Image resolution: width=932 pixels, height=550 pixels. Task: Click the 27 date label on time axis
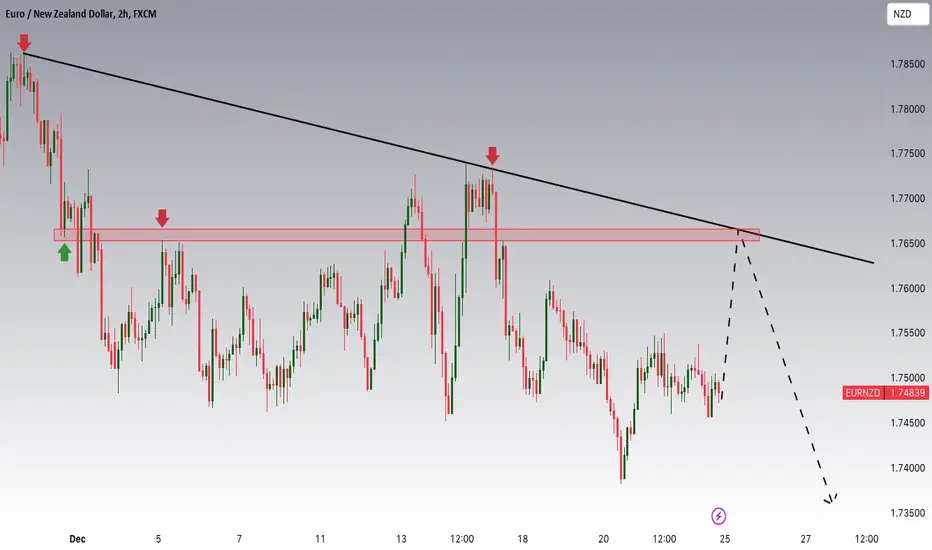[x=805, y=539]
